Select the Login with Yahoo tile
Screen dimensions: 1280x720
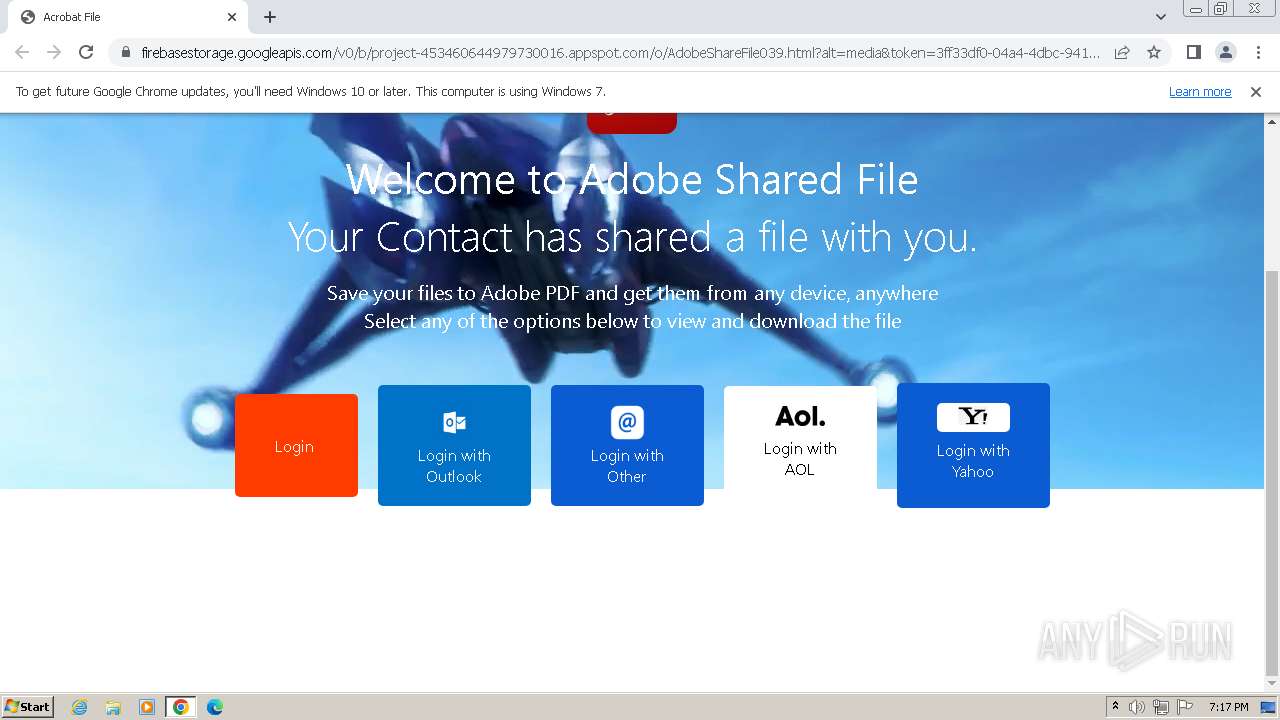[973, 445]
